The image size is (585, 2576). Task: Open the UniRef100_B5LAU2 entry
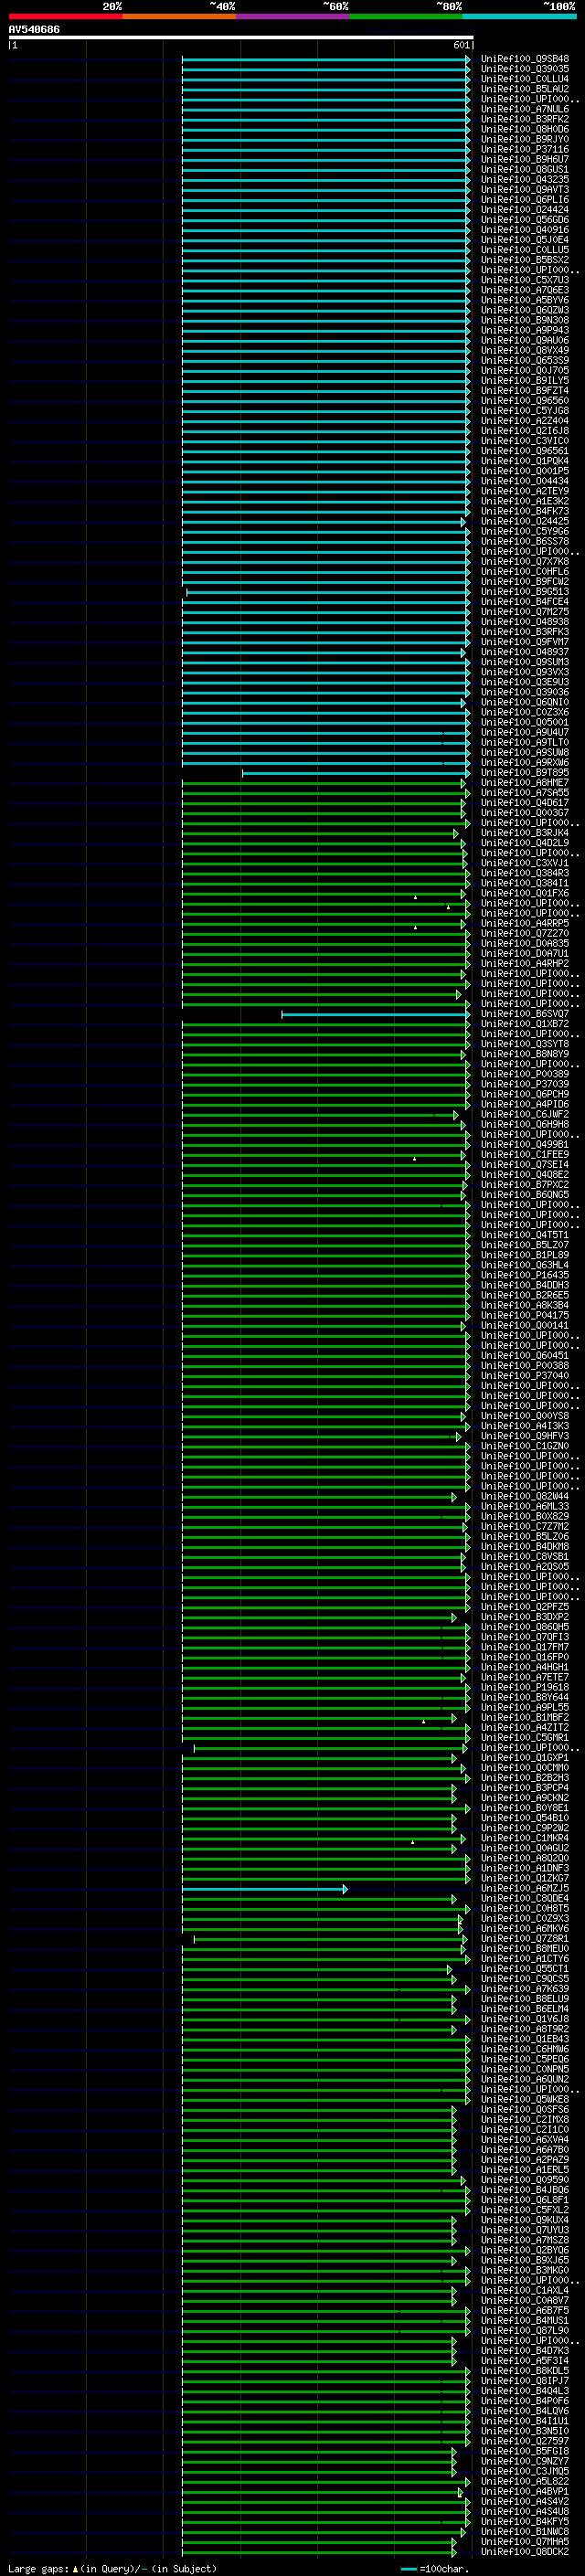(525, 89)
